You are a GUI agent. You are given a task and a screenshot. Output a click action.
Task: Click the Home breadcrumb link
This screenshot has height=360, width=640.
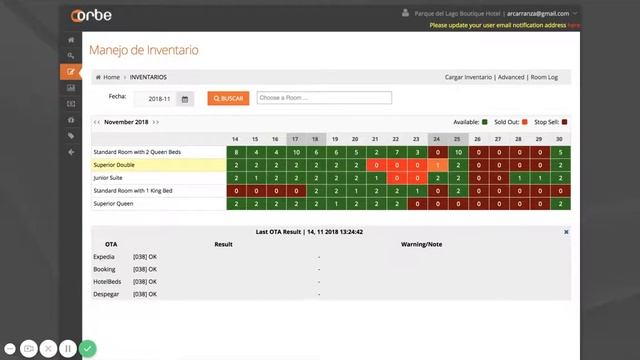(x=111, y=77)
